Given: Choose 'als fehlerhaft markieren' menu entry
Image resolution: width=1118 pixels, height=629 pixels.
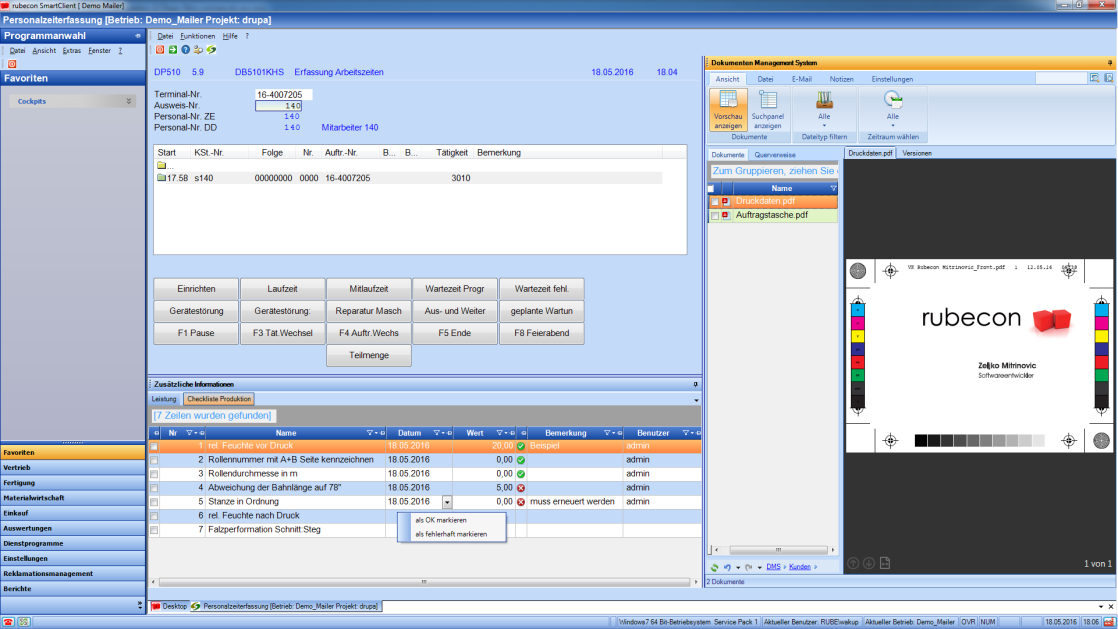Looking at the screenshot, I should (451, 534).
